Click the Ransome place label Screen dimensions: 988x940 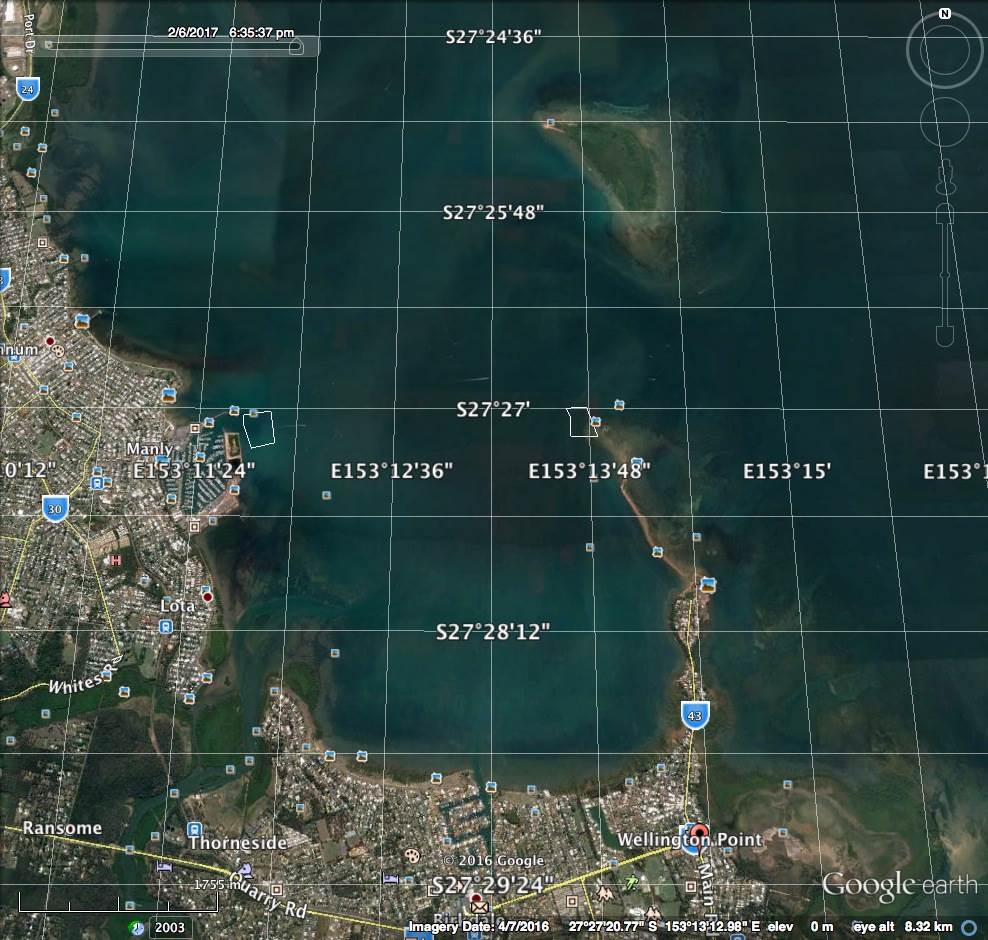click(62, 828)
